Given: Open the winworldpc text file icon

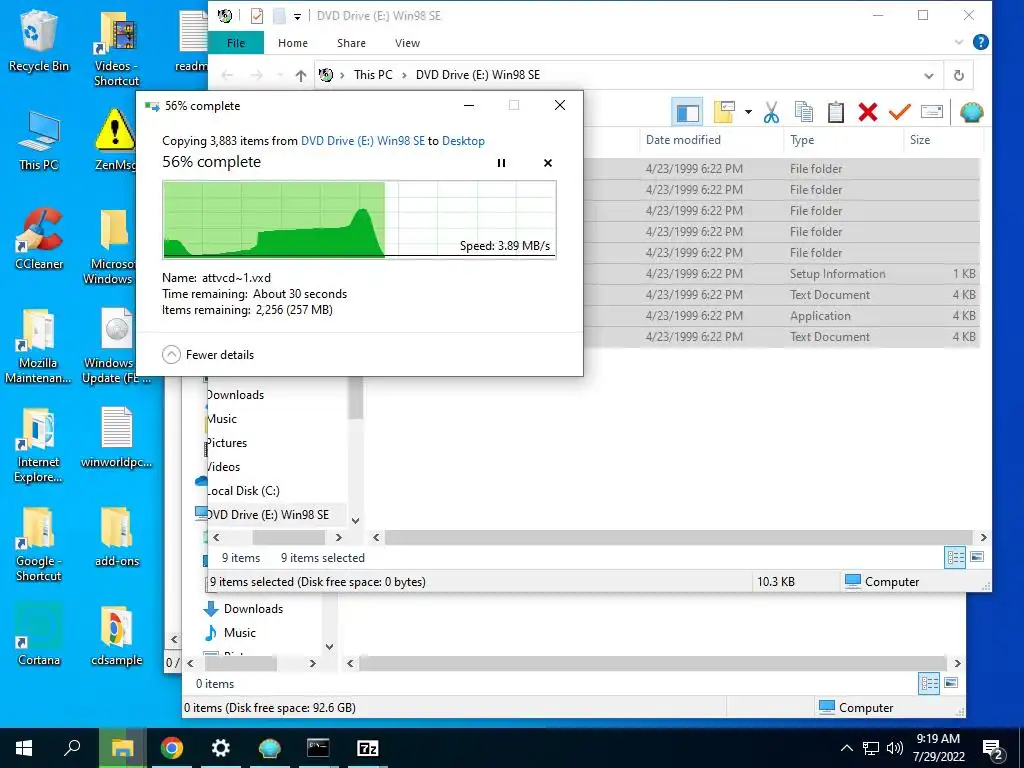Looking at the screenshot, I should tap(116, 438).
